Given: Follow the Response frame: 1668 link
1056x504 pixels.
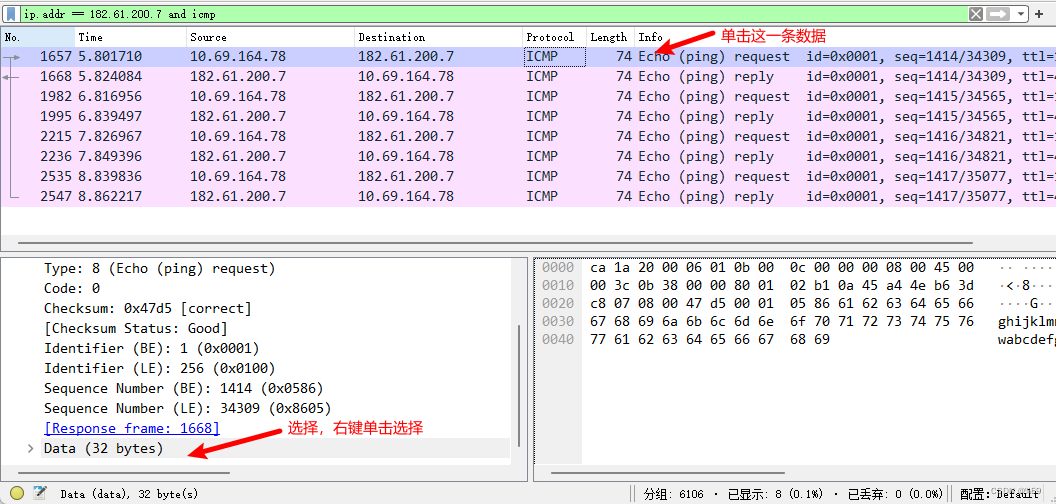Looking at the screenshot, I should (132, 429).
